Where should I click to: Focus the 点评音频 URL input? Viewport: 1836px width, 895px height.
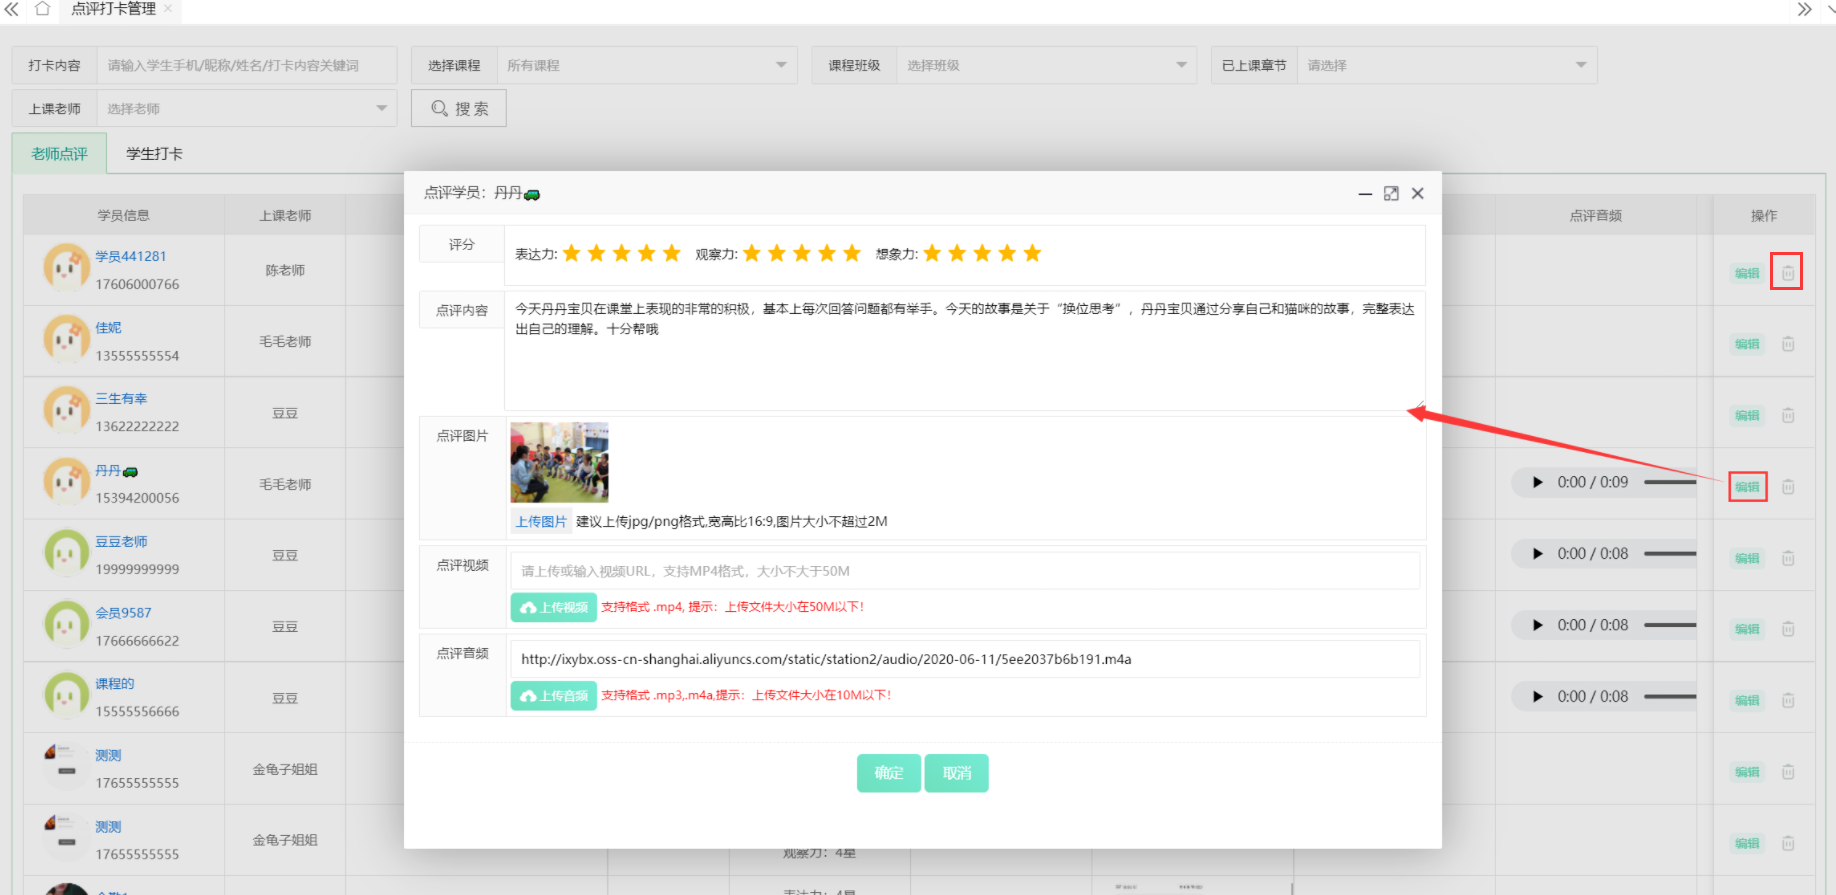pos(965,659)
